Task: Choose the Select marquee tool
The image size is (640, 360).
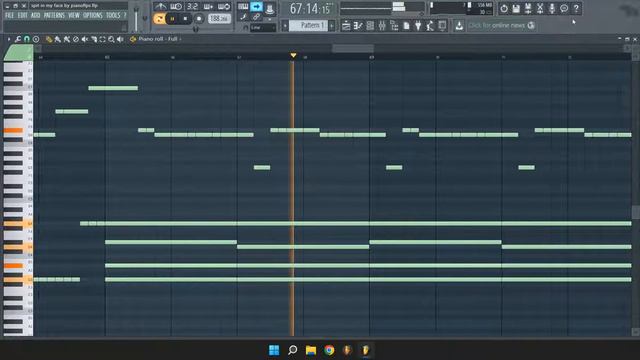Action: (102, 39)
